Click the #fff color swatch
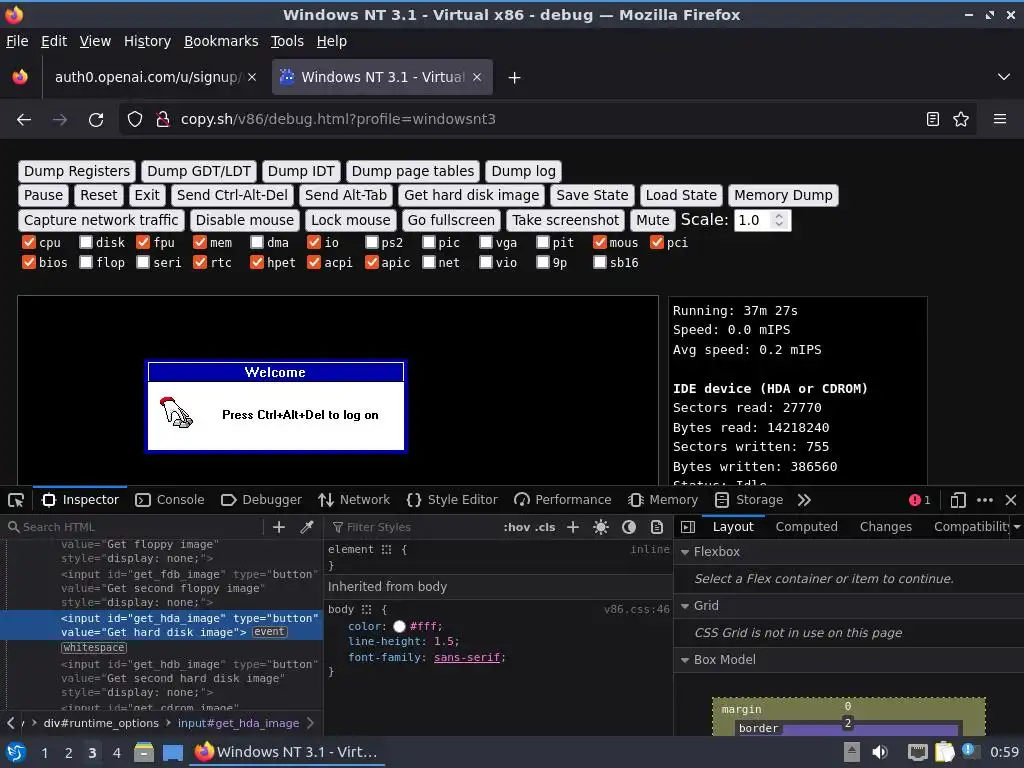 coord(399,627)
